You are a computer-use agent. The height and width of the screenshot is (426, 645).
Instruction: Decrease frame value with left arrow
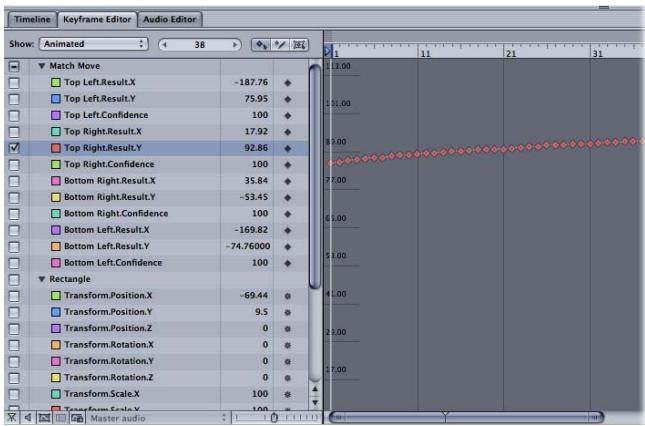pos(165,44)
